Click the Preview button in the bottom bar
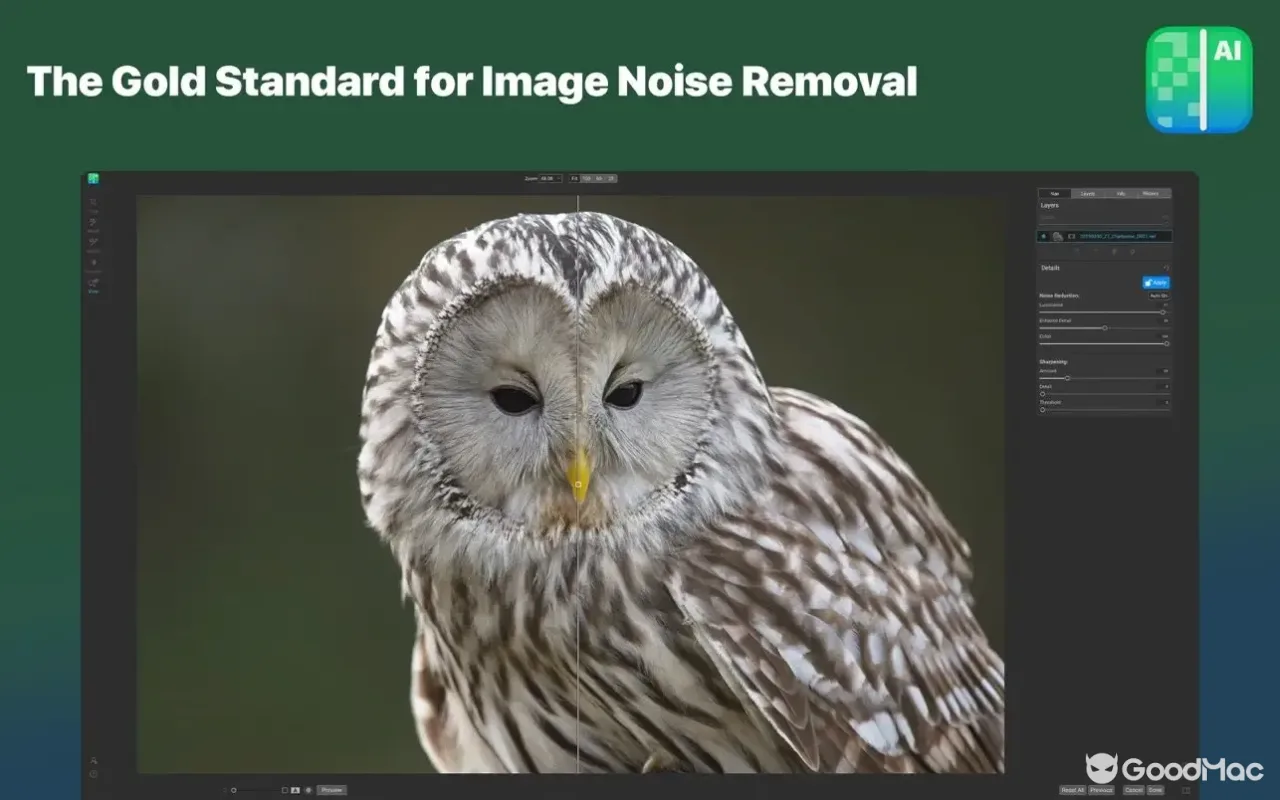Image resolution: width=1280 pixels, height=800 pixels. point(332,790)
